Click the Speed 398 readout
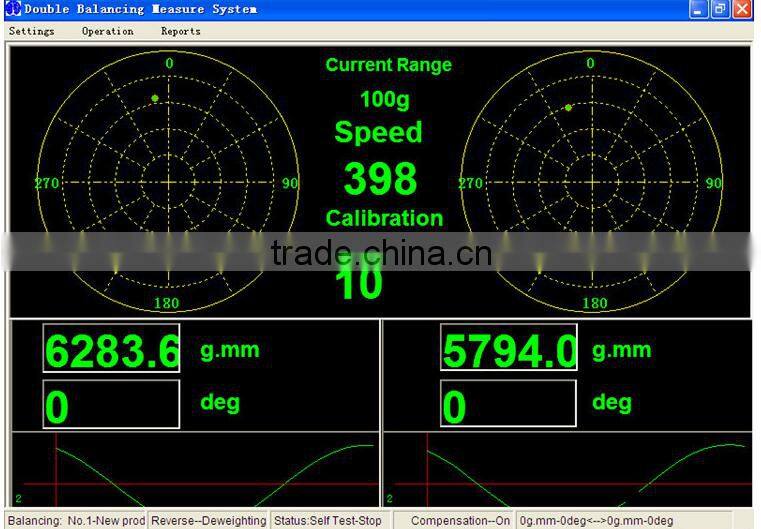The image size is (761, 529). pyautogui.click(x=381, y=179)
